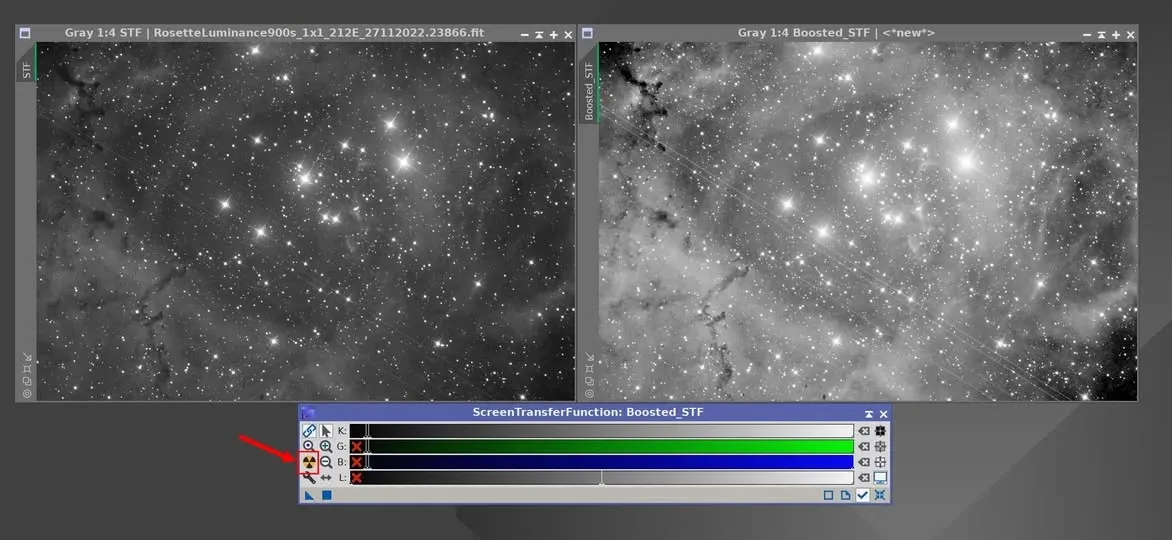Click the crosshair icon at right of B row
1172x540 pixels.
tap(880, 462)
